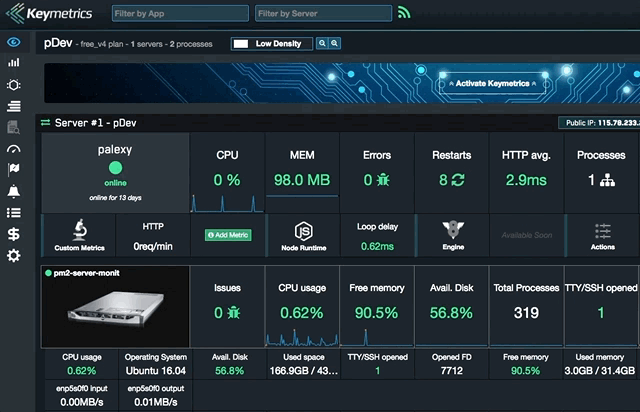Click the Restarts refresh icon
The image size is (640, 412).
(458, 180)
